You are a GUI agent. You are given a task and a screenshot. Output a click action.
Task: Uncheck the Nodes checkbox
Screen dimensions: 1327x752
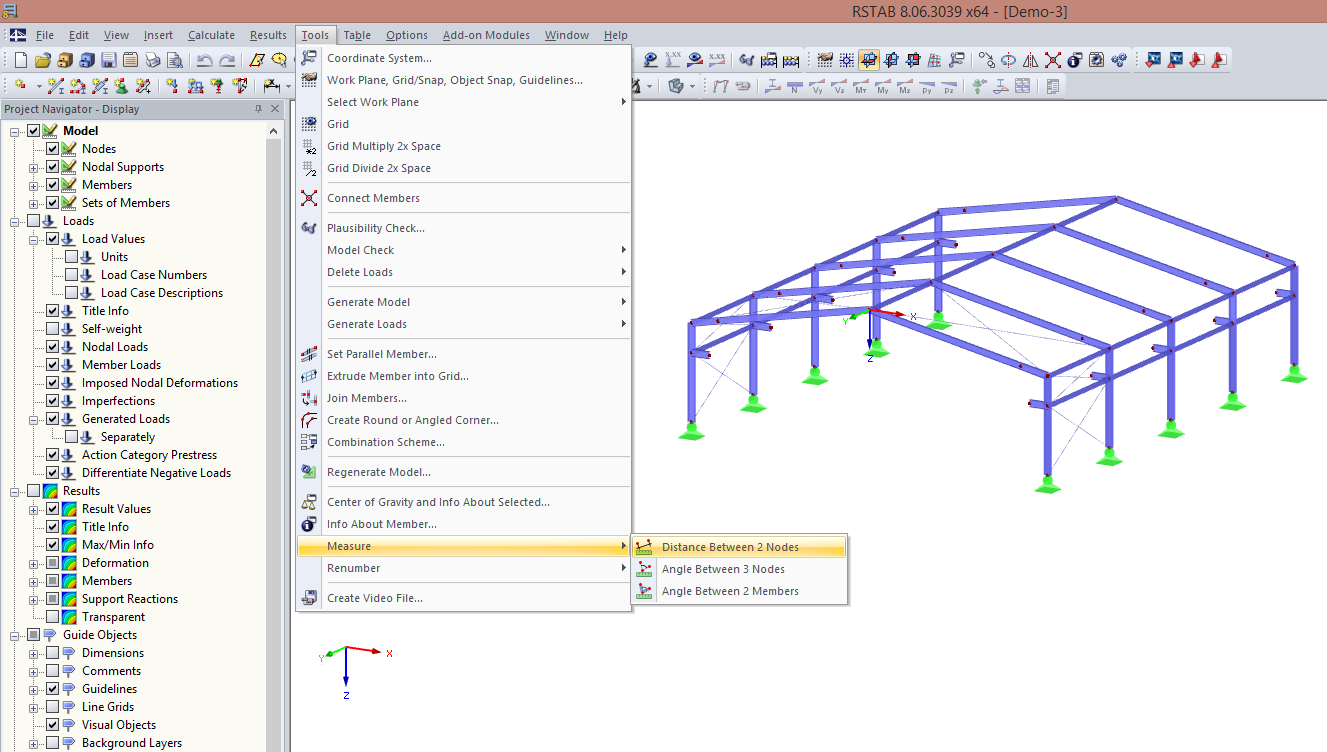pos(53,149)
